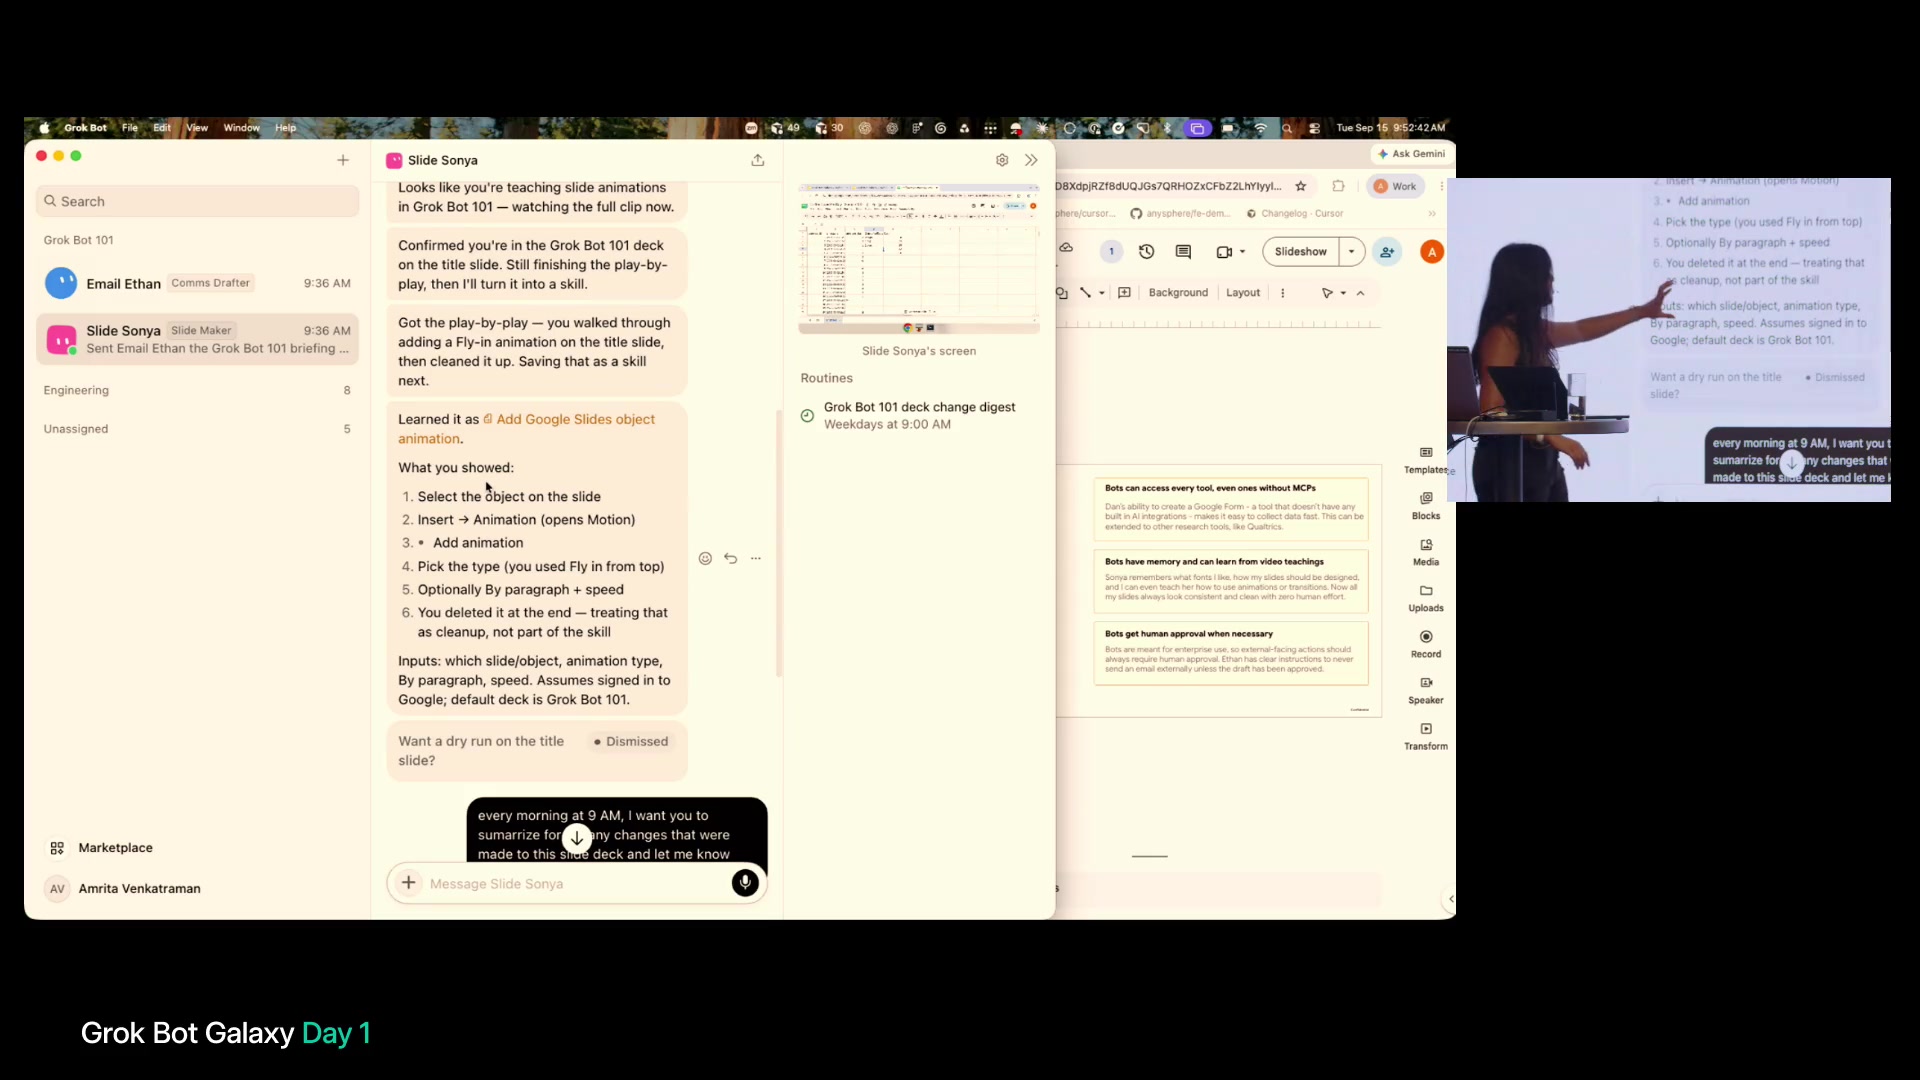This screenshot has height=1080, width=1920.
Task: Select 'Bots can access every tool' slide text box
Action: pyautogui.click(x=1231, y=508)
